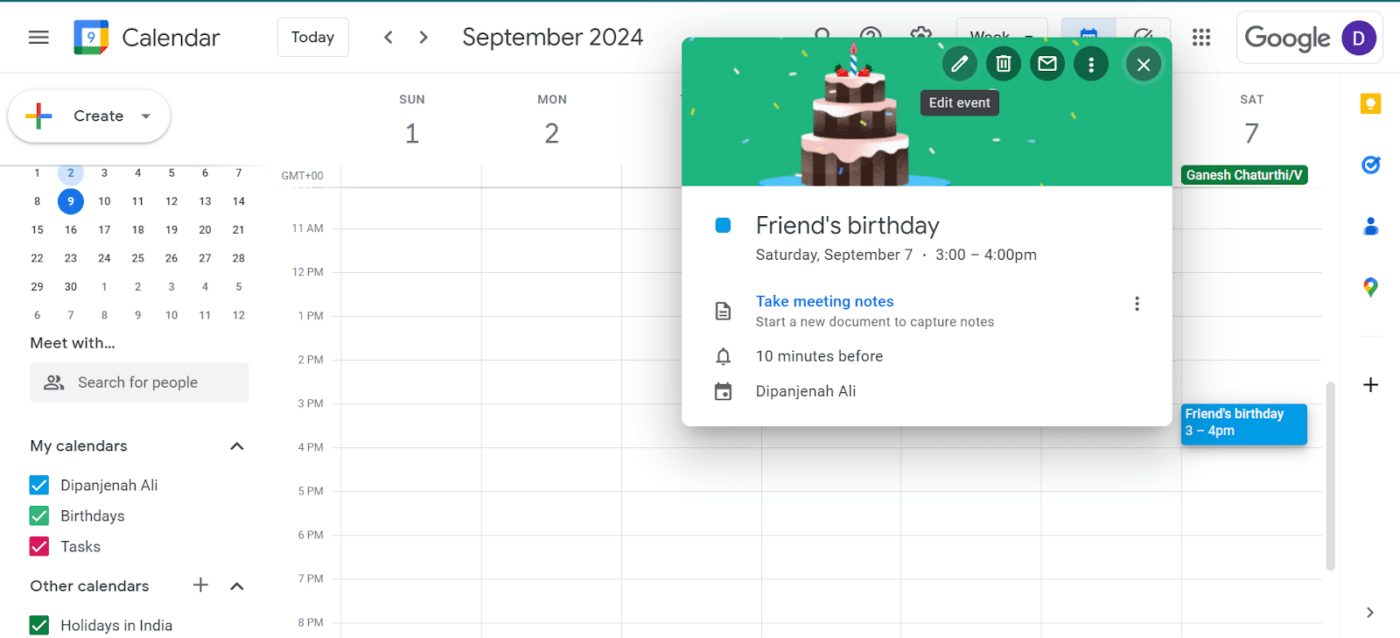Open the Google apps grid
The height and width of the screenshot is (638, 1400).
(1201, 37)
